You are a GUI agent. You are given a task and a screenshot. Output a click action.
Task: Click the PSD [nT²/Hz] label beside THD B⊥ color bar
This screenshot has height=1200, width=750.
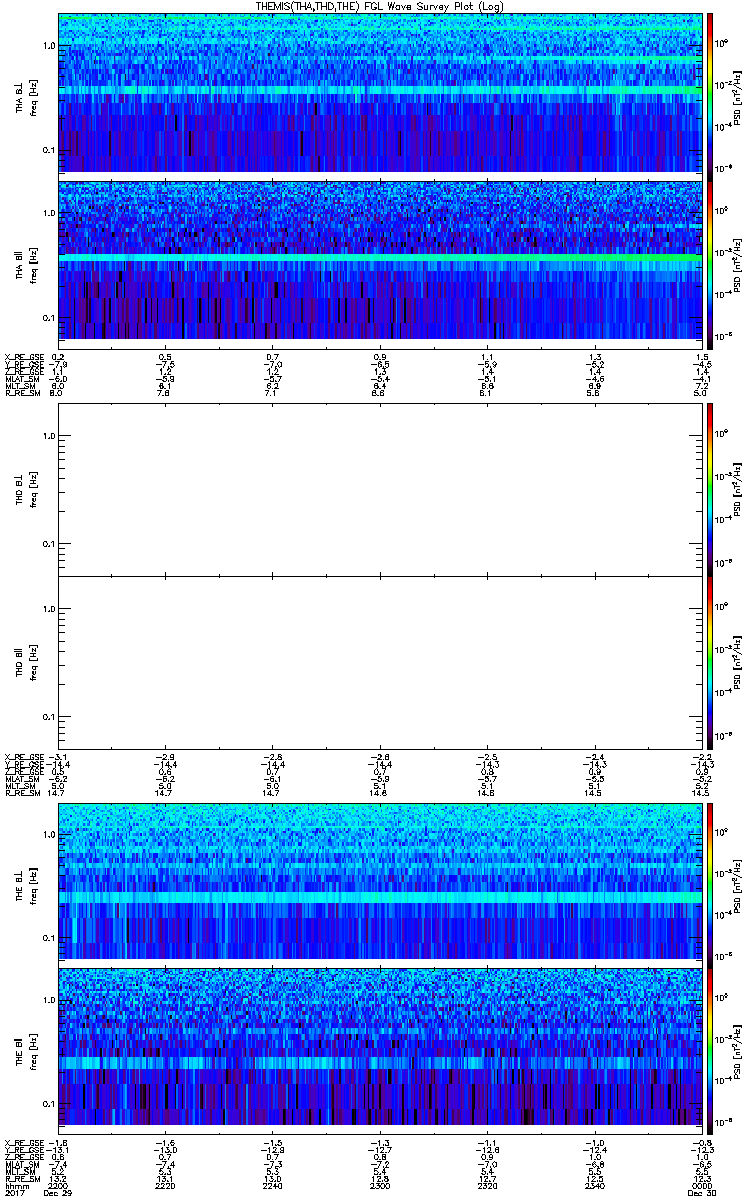pyautogui.click(x=738, y=489)
